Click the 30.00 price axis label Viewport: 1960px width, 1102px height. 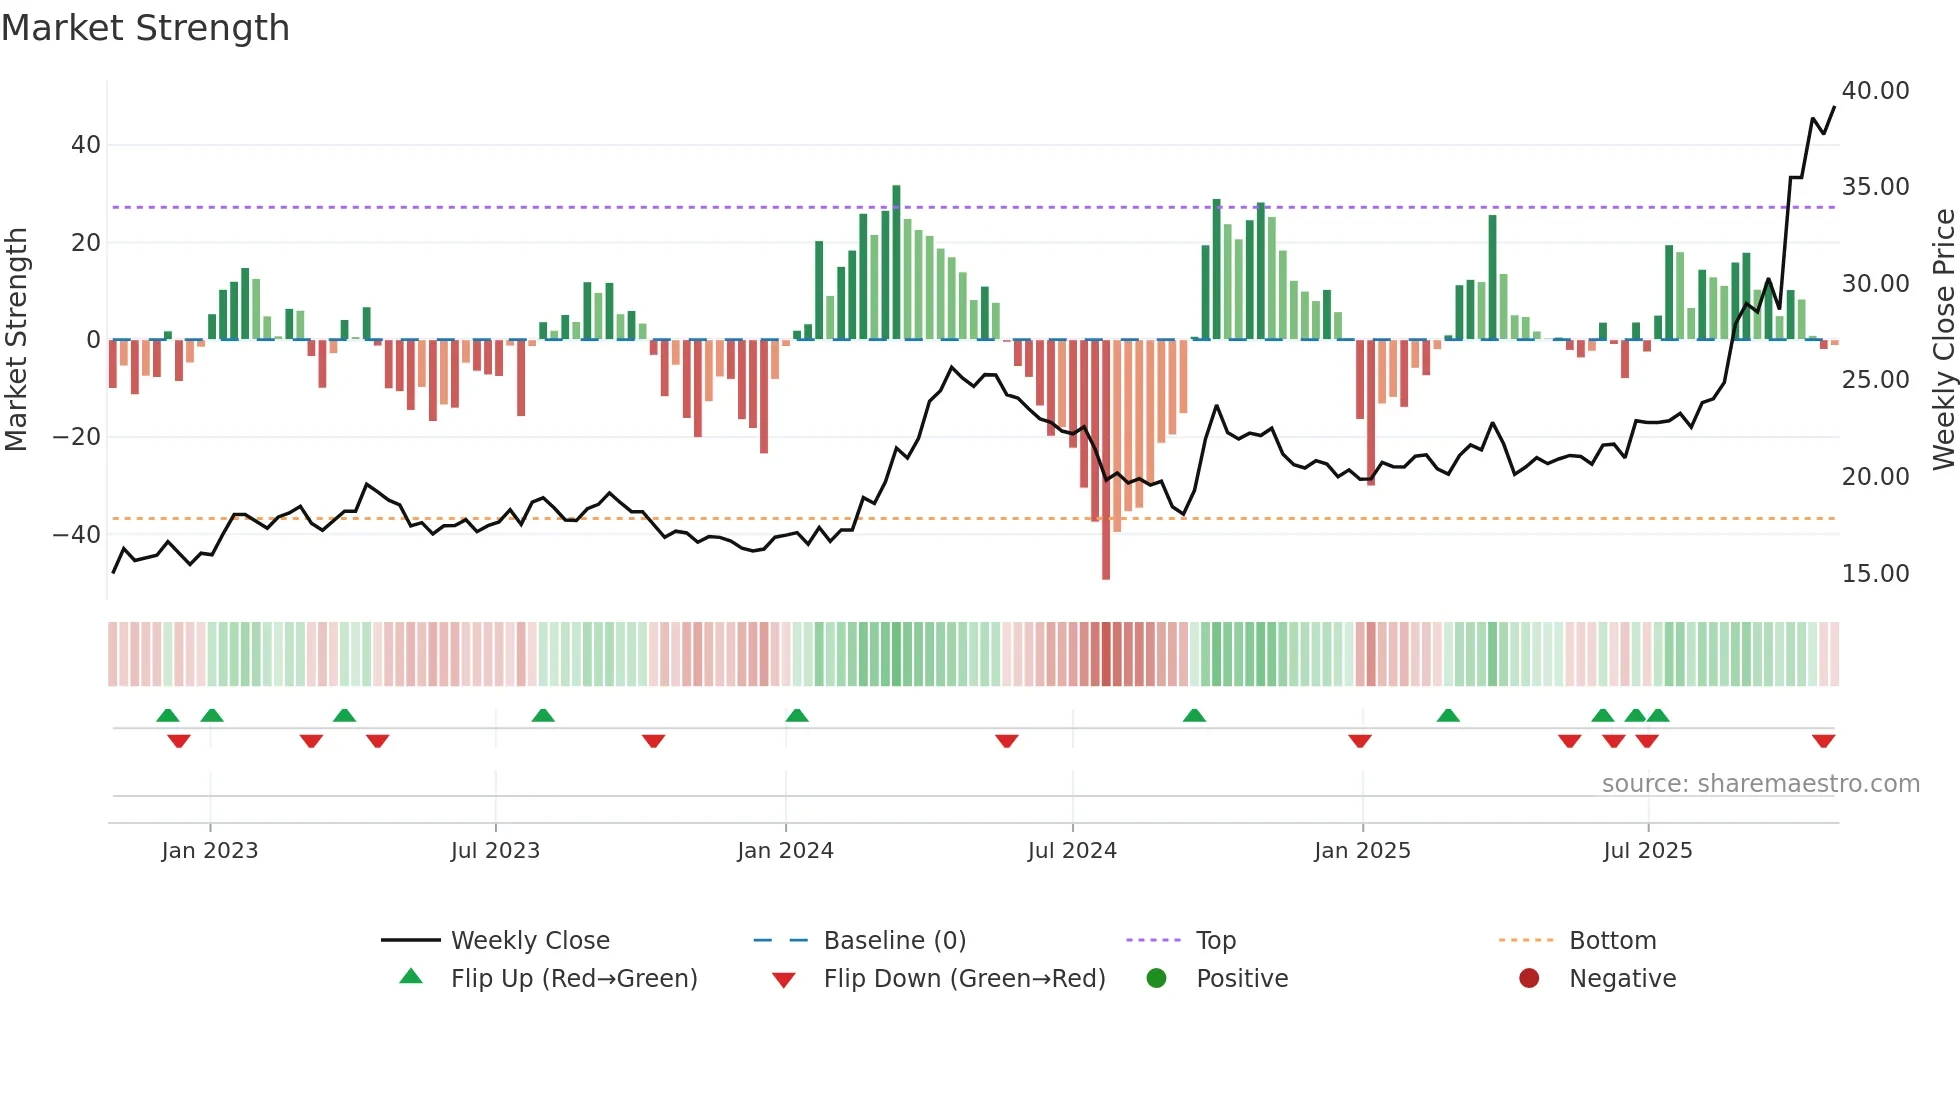pyautogui.click(x=1876, y=284)
